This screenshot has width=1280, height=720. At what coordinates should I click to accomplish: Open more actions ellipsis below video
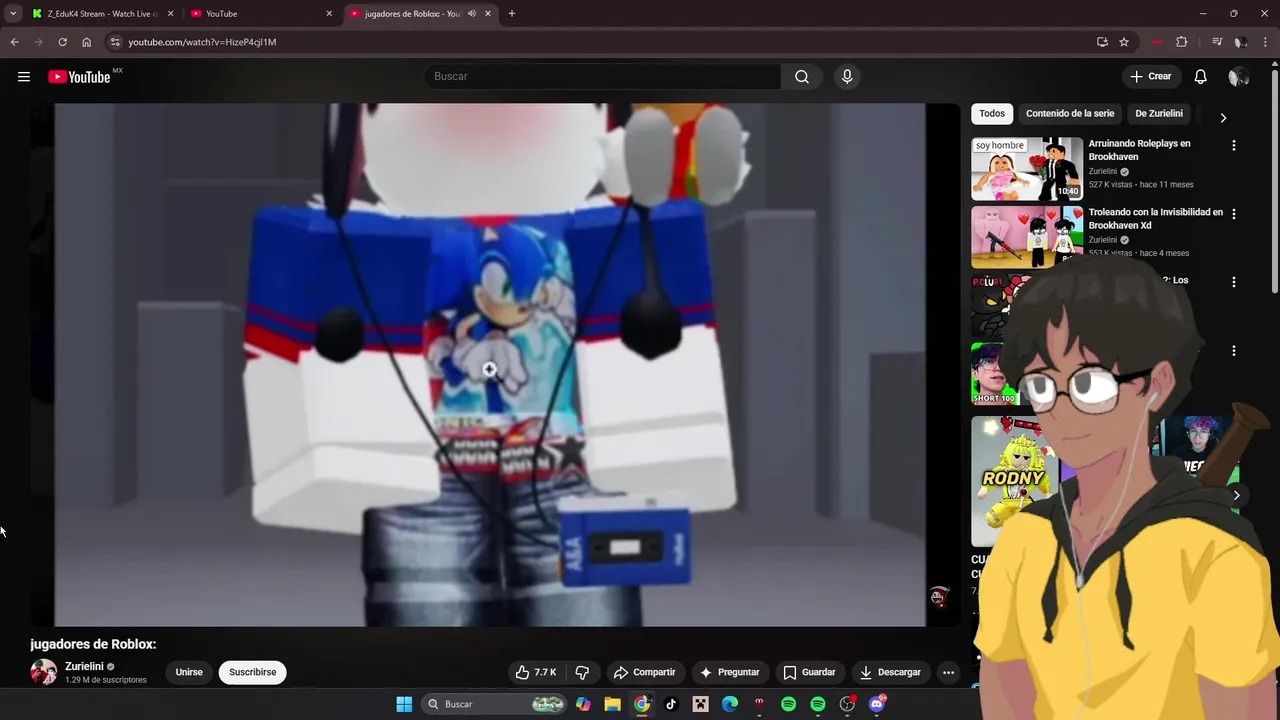(x=948, y=672)
